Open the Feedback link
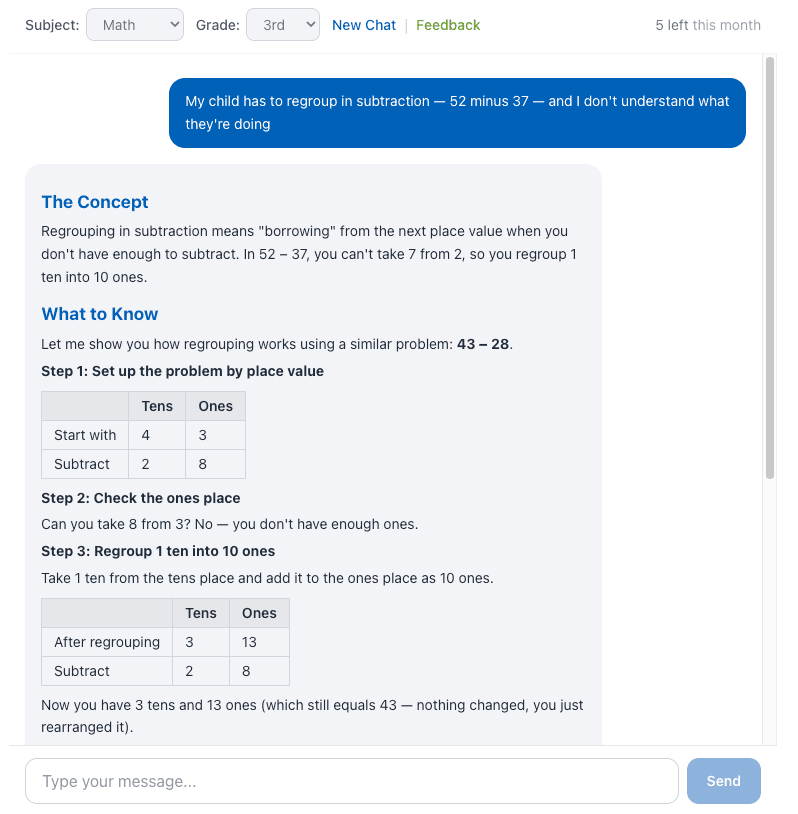This screenshot has width=798, height=814. [448, 25]
